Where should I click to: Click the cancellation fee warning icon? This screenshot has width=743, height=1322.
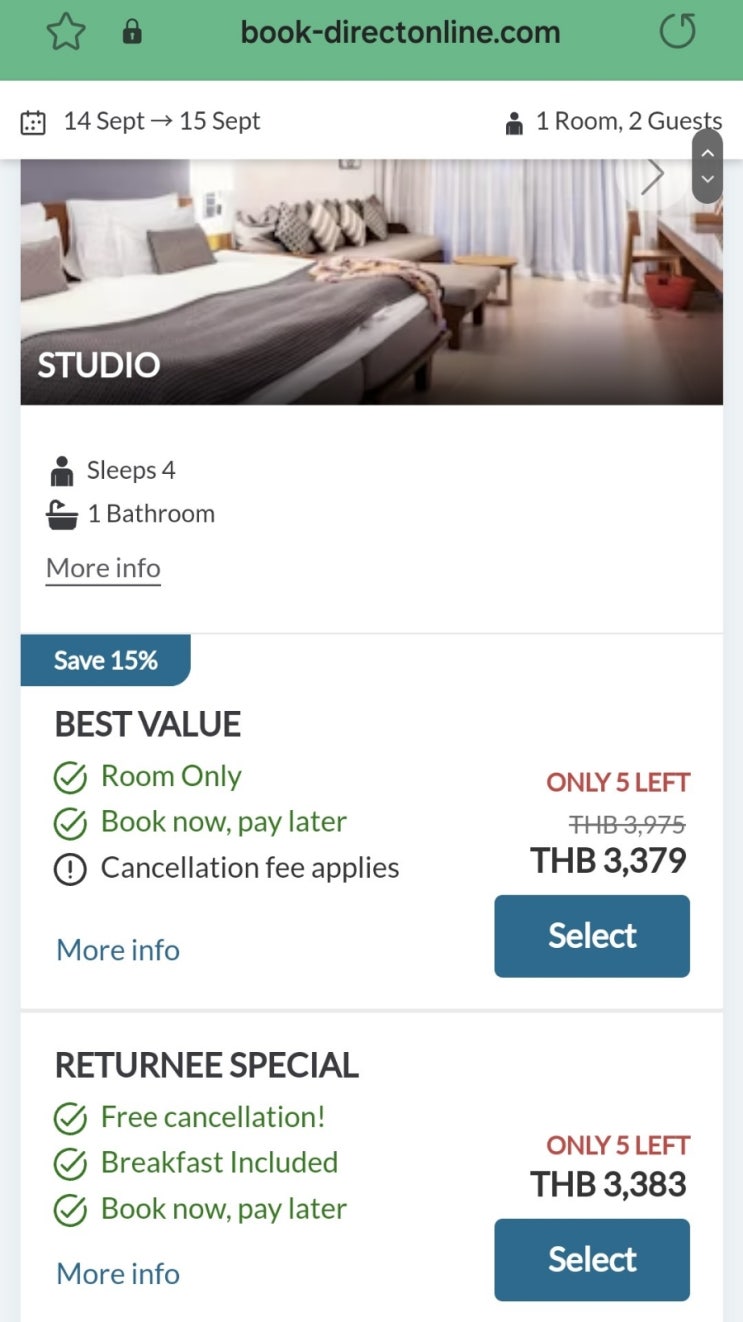pyautogui.click(x=69, y=869)
